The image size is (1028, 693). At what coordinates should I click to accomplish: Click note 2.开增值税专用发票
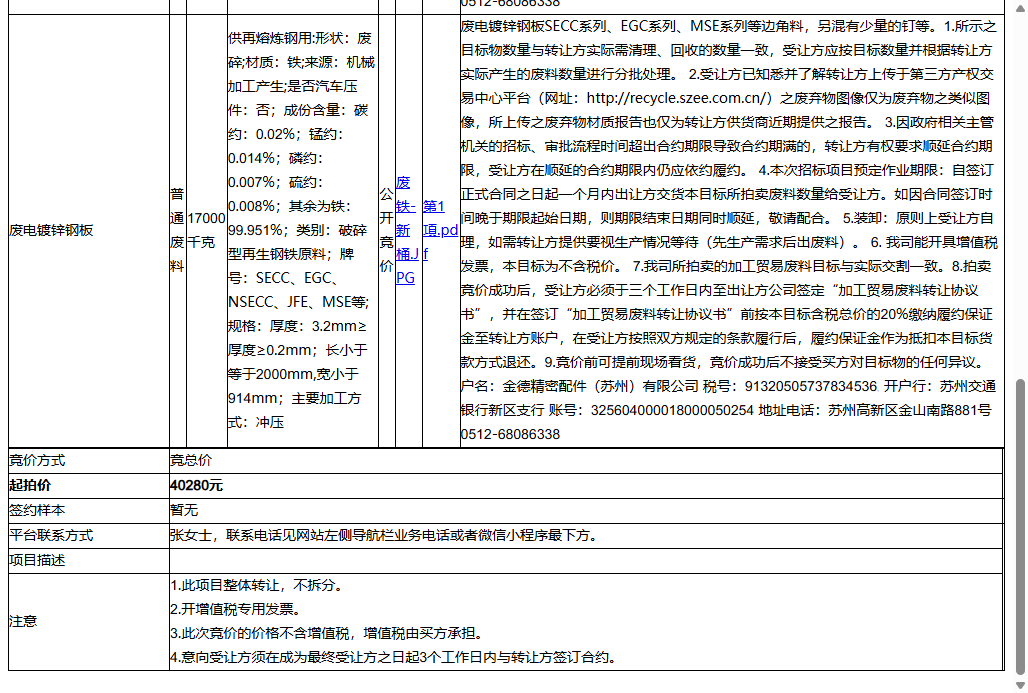tap(236, 610)
